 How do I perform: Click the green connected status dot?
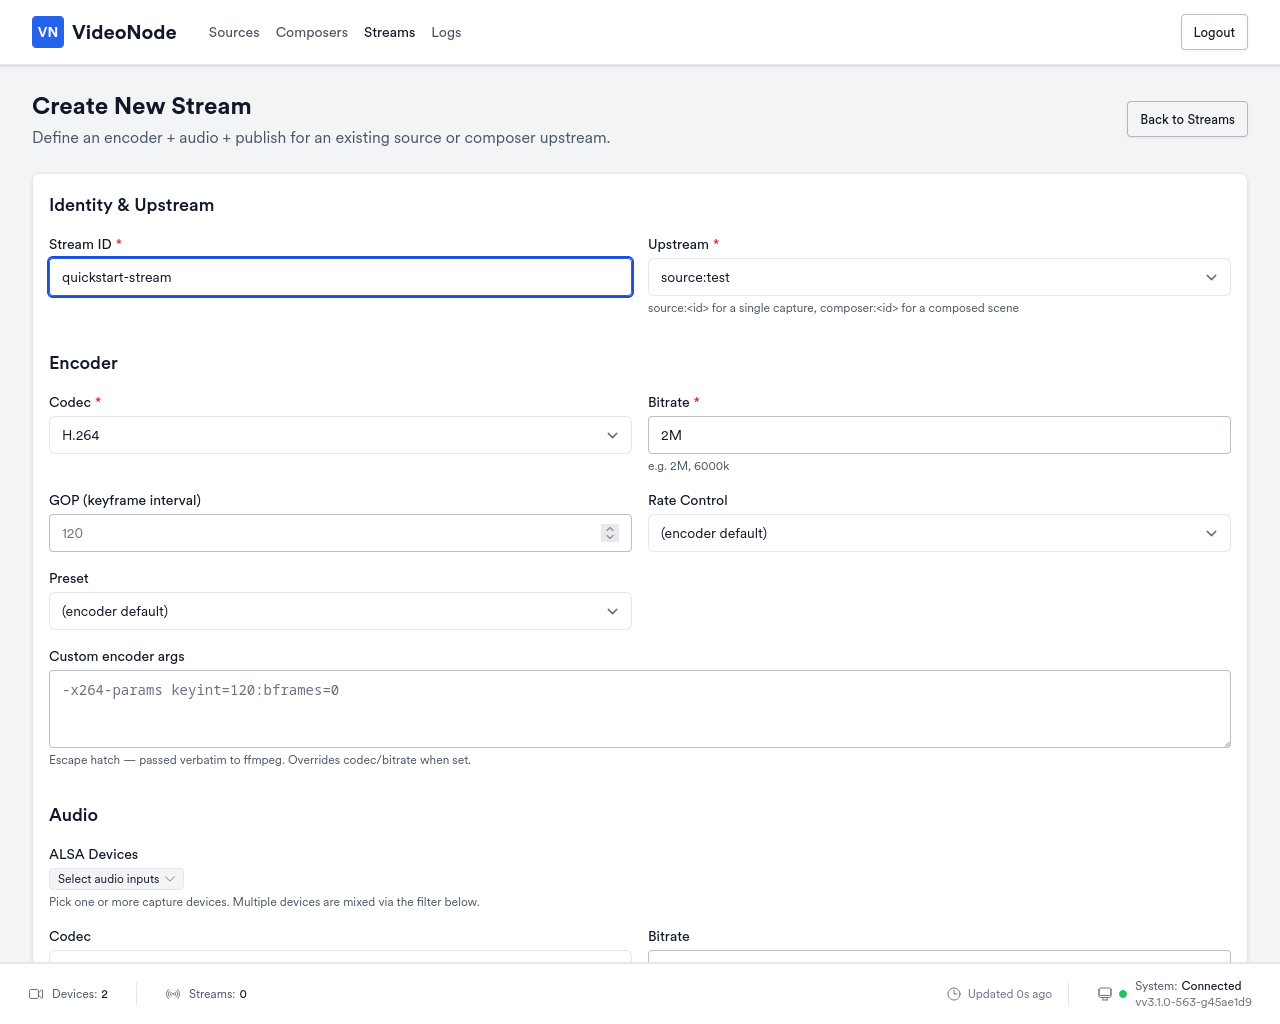point(1123,994)
